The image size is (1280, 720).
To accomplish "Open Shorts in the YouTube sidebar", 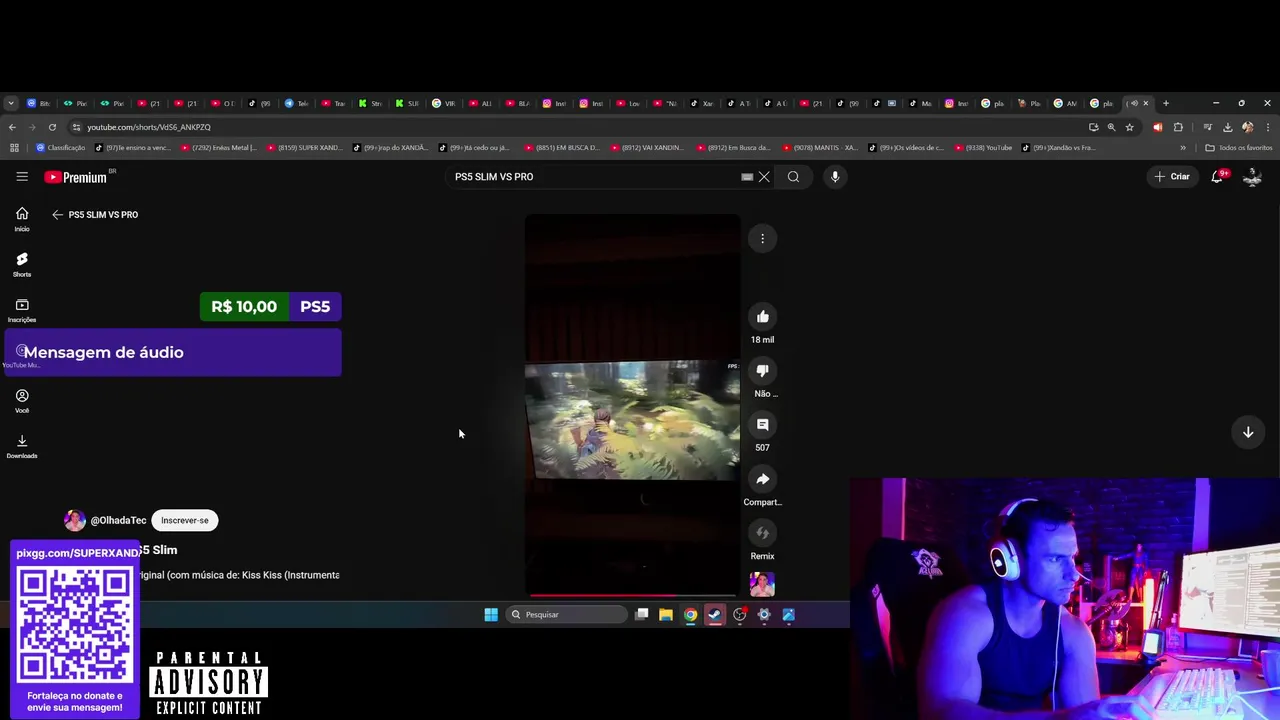I will click(x=22, y=264).
